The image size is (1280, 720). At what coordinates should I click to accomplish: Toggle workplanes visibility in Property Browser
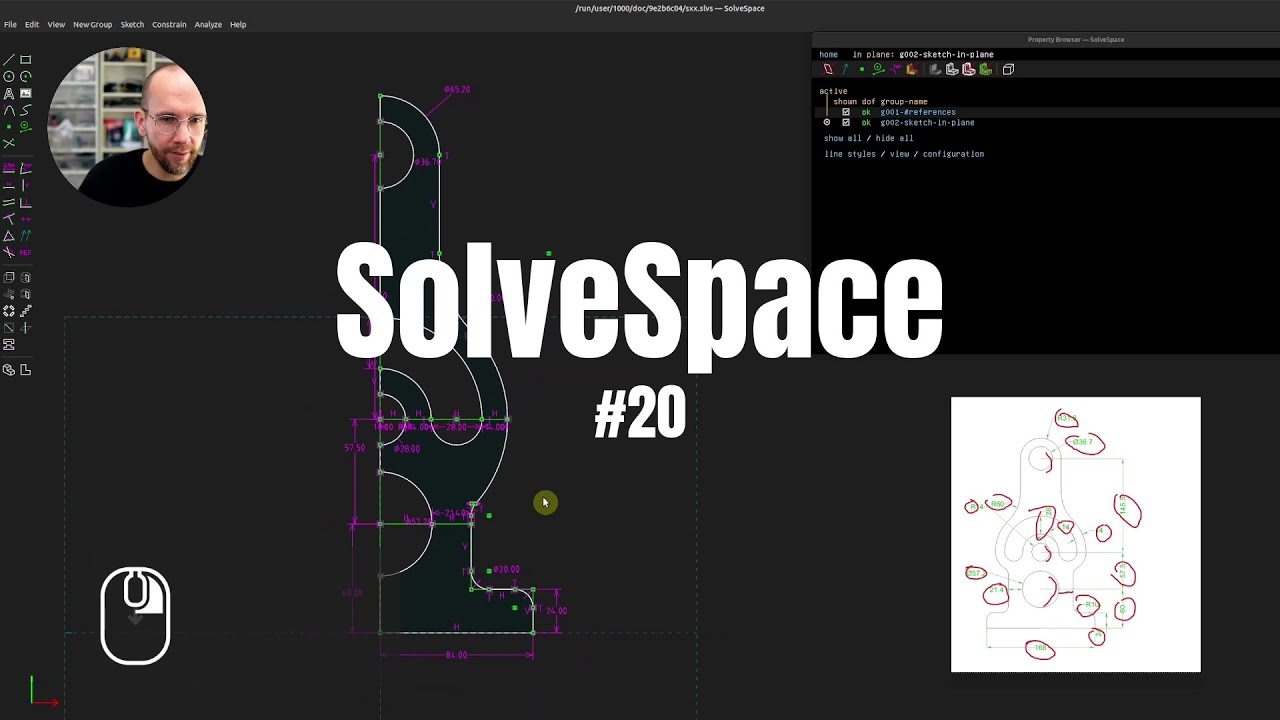click(x=828, y=69)
